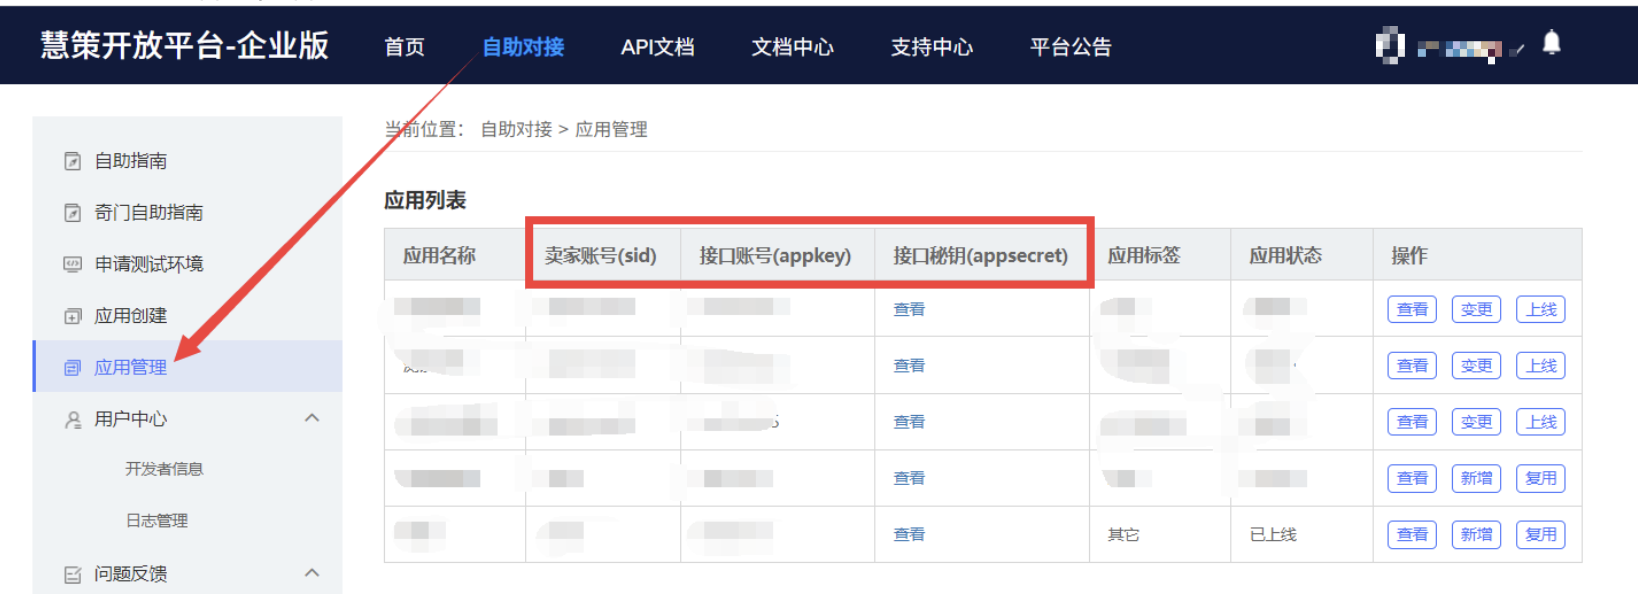Click the 接口秘钥(appsecret) column header
The height and width of the screenshot is (606, 1638).
[980, 256]
